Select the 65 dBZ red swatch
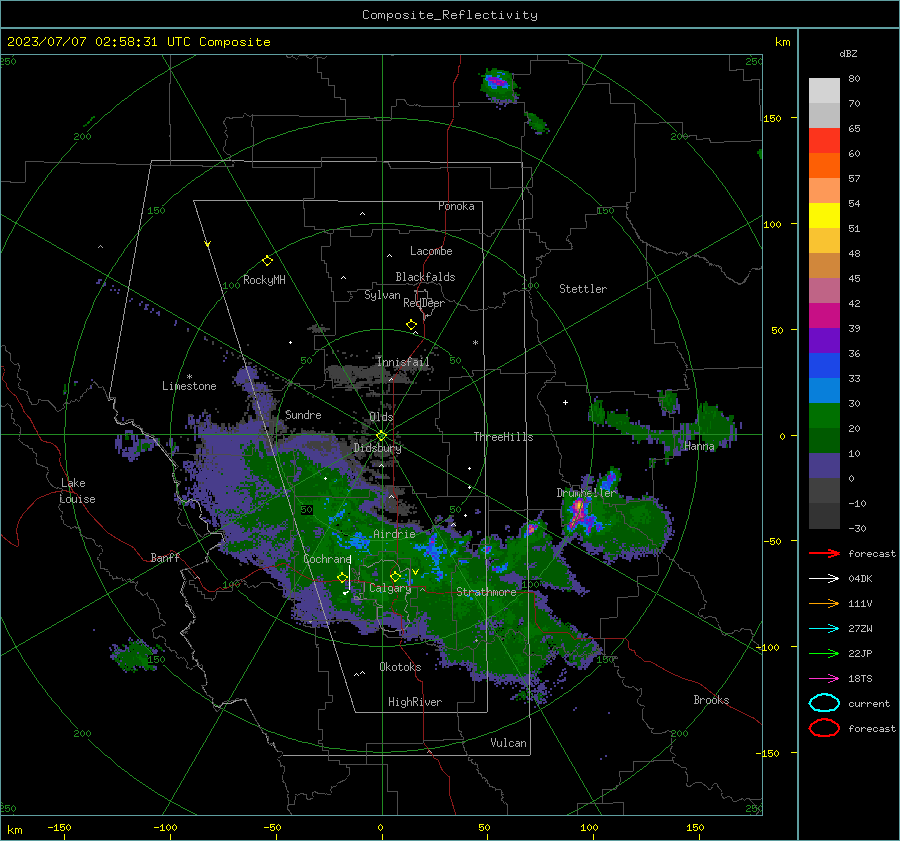The width and height of the screenshot is (900, 841). click(824, 141)
